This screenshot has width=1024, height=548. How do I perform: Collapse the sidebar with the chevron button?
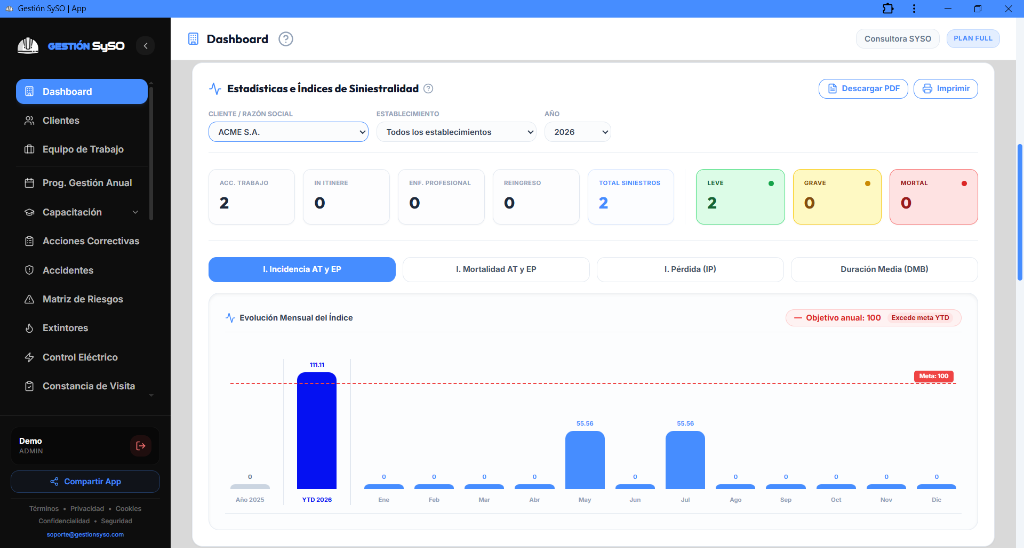[145, 46]
